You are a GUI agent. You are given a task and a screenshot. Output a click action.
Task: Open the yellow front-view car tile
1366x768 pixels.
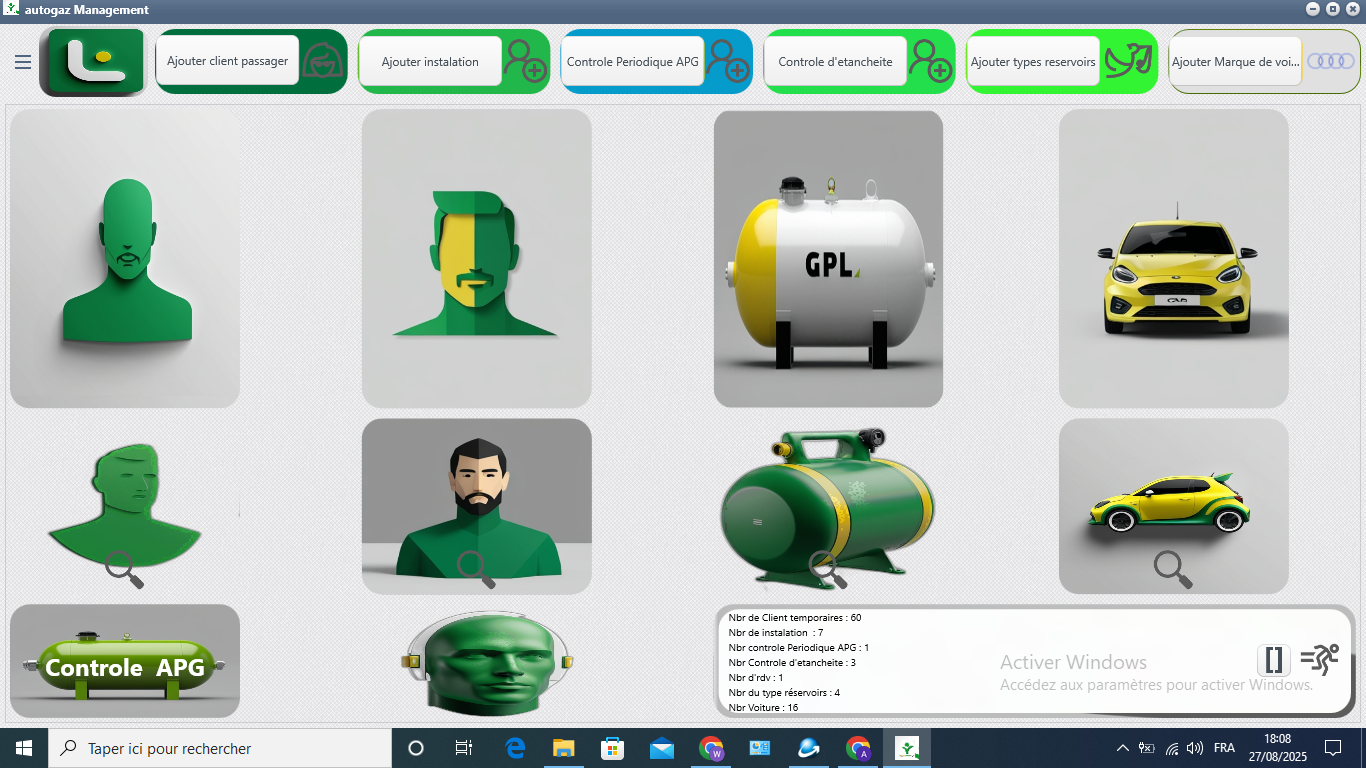click(1174, 258)
